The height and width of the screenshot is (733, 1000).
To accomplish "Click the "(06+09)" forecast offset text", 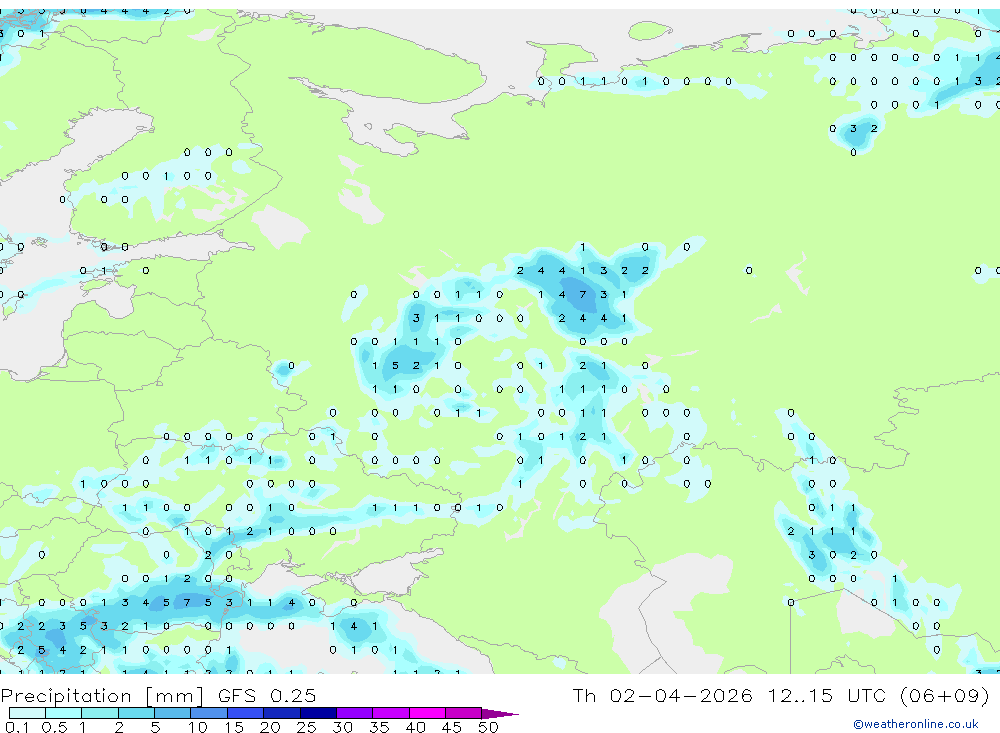I will click(945, 695).
